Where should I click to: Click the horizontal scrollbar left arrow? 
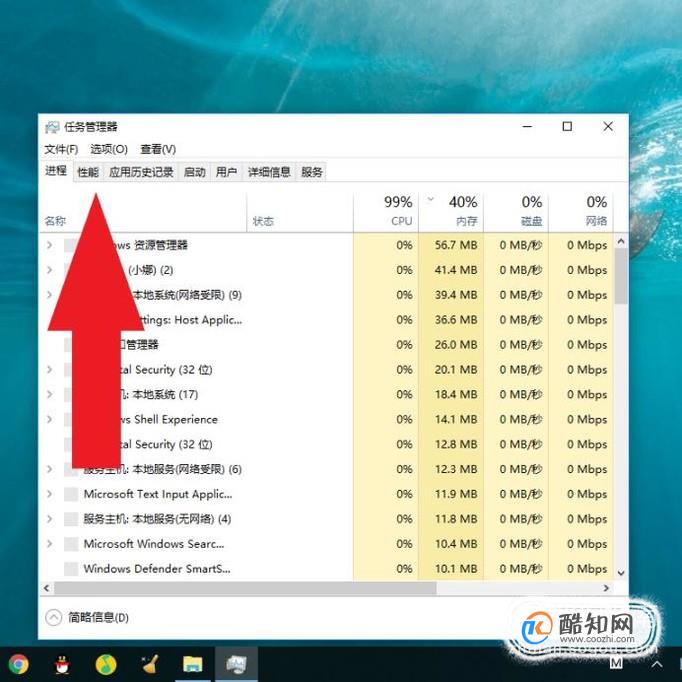tap(47, 588)
